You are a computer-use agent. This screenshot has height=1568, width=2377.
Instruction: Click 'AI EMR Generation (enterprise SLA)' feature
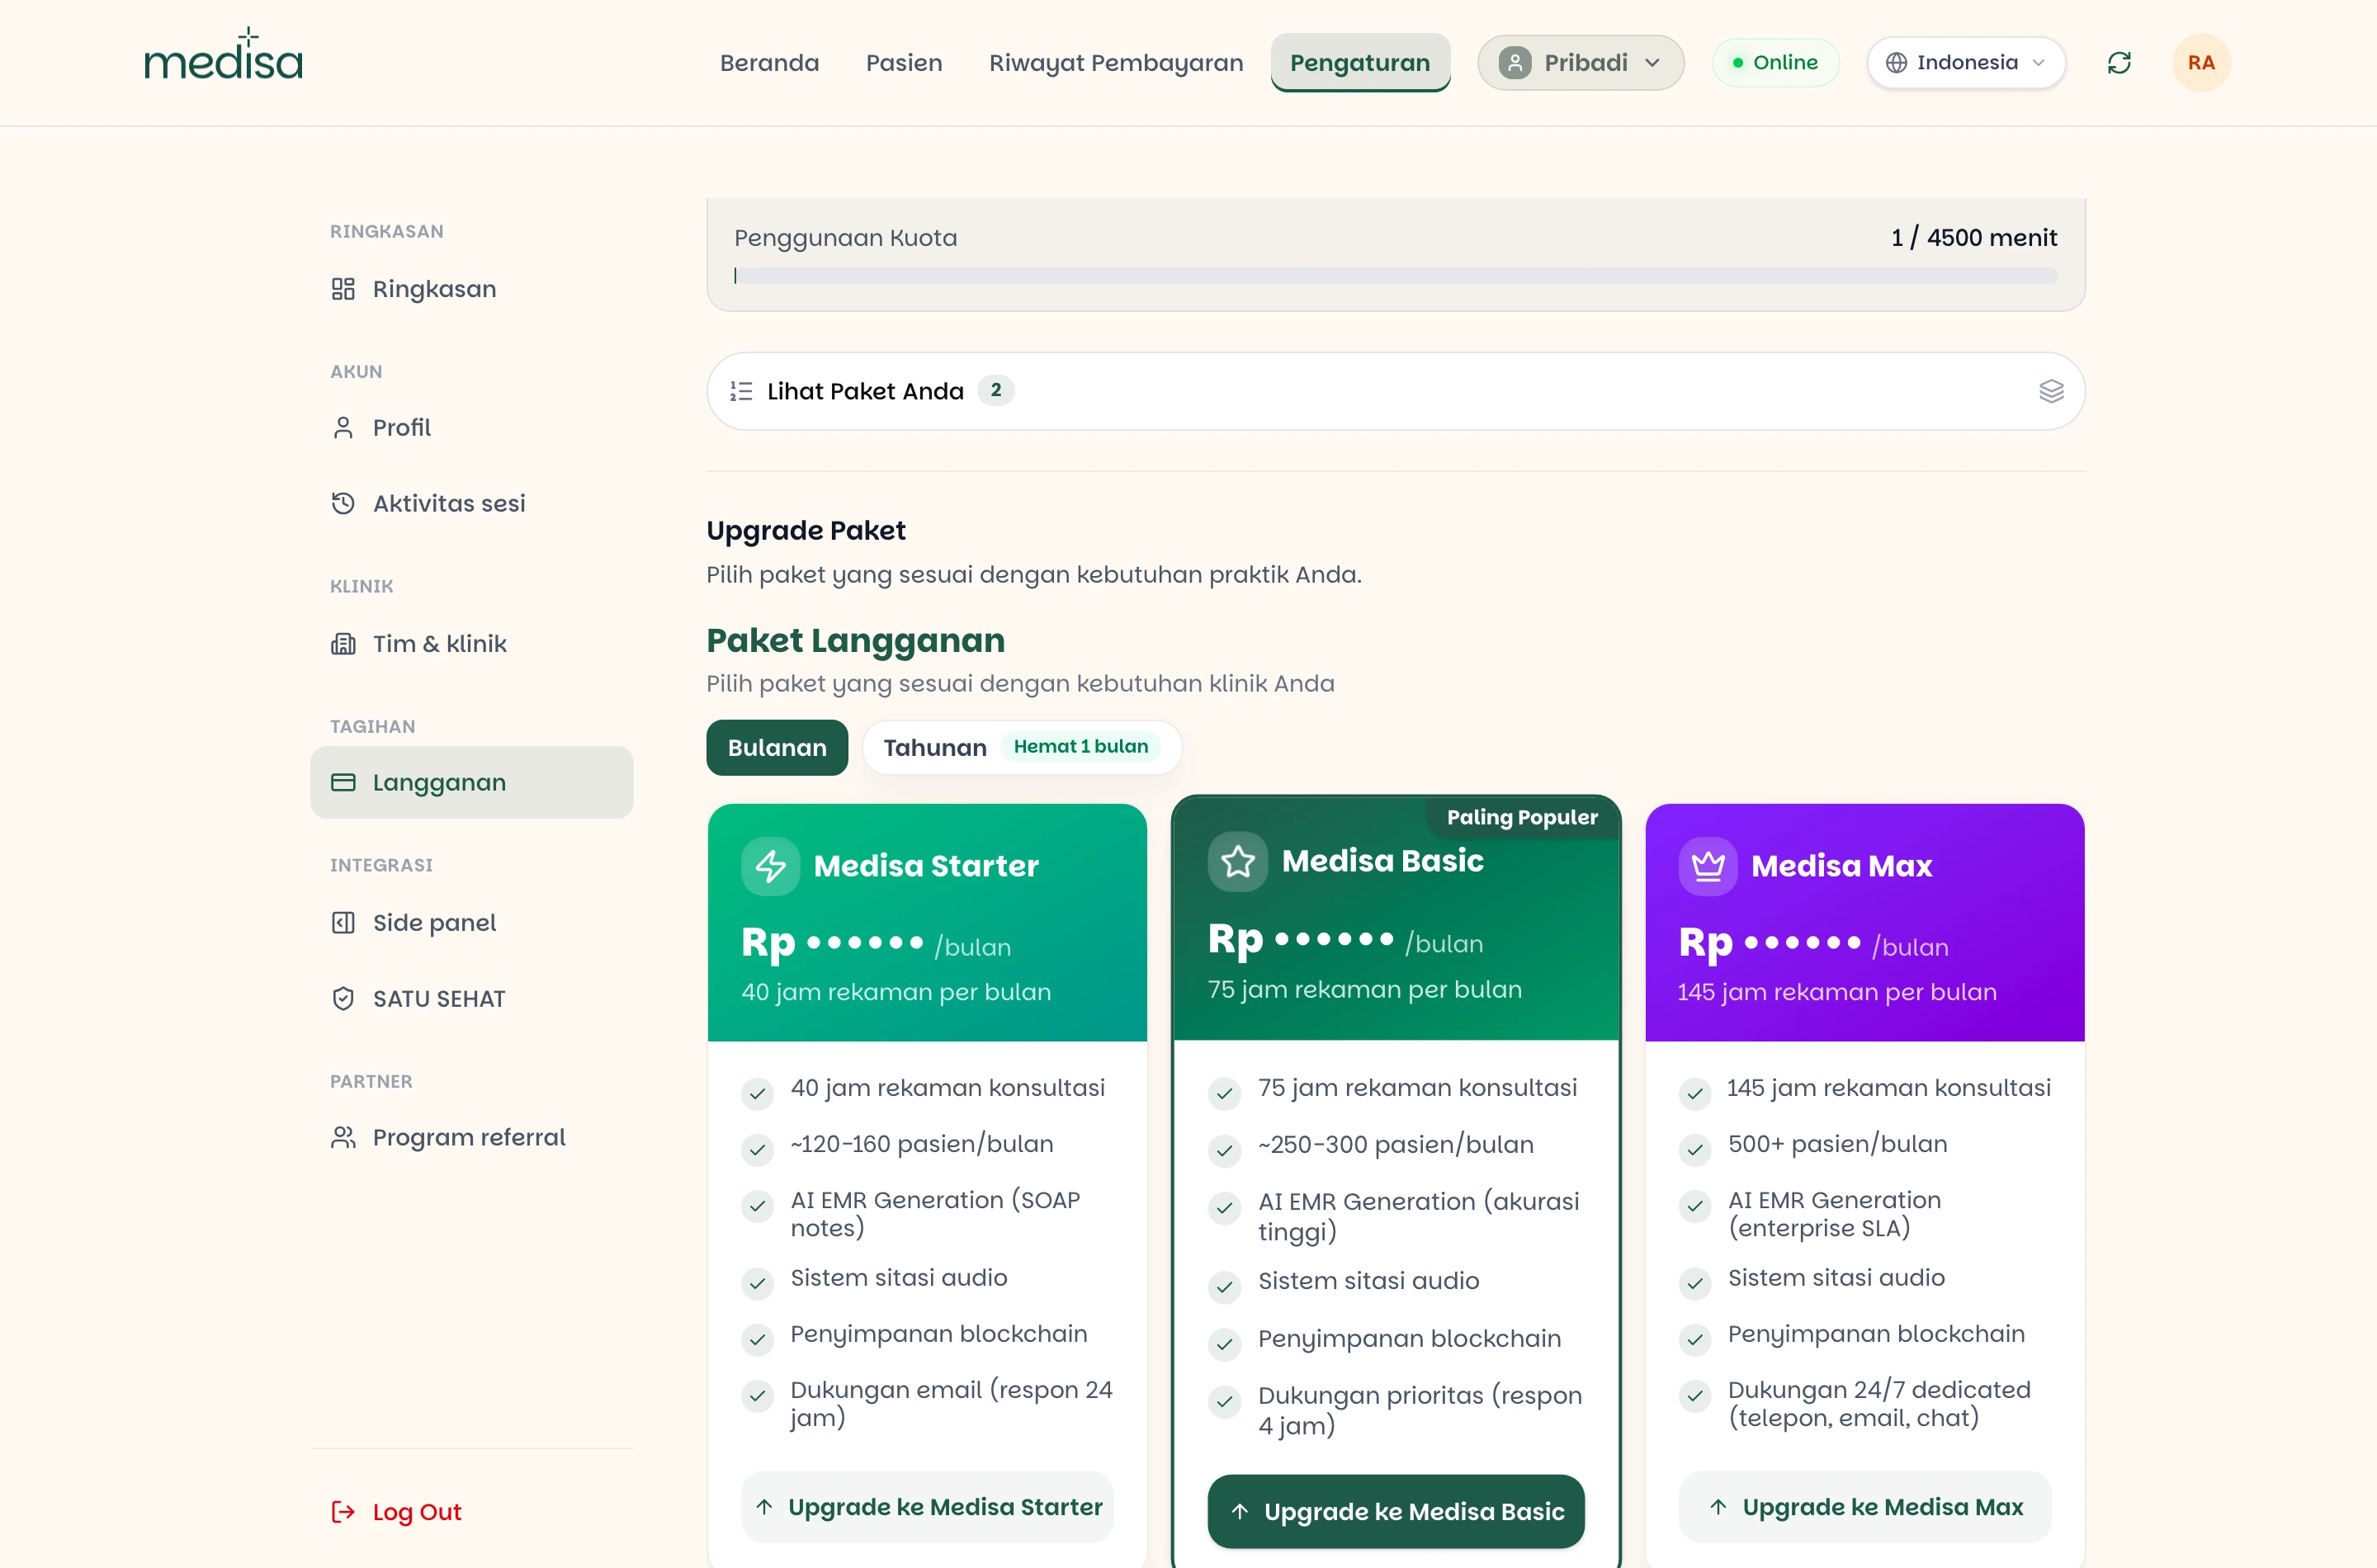point(1834,1214)
